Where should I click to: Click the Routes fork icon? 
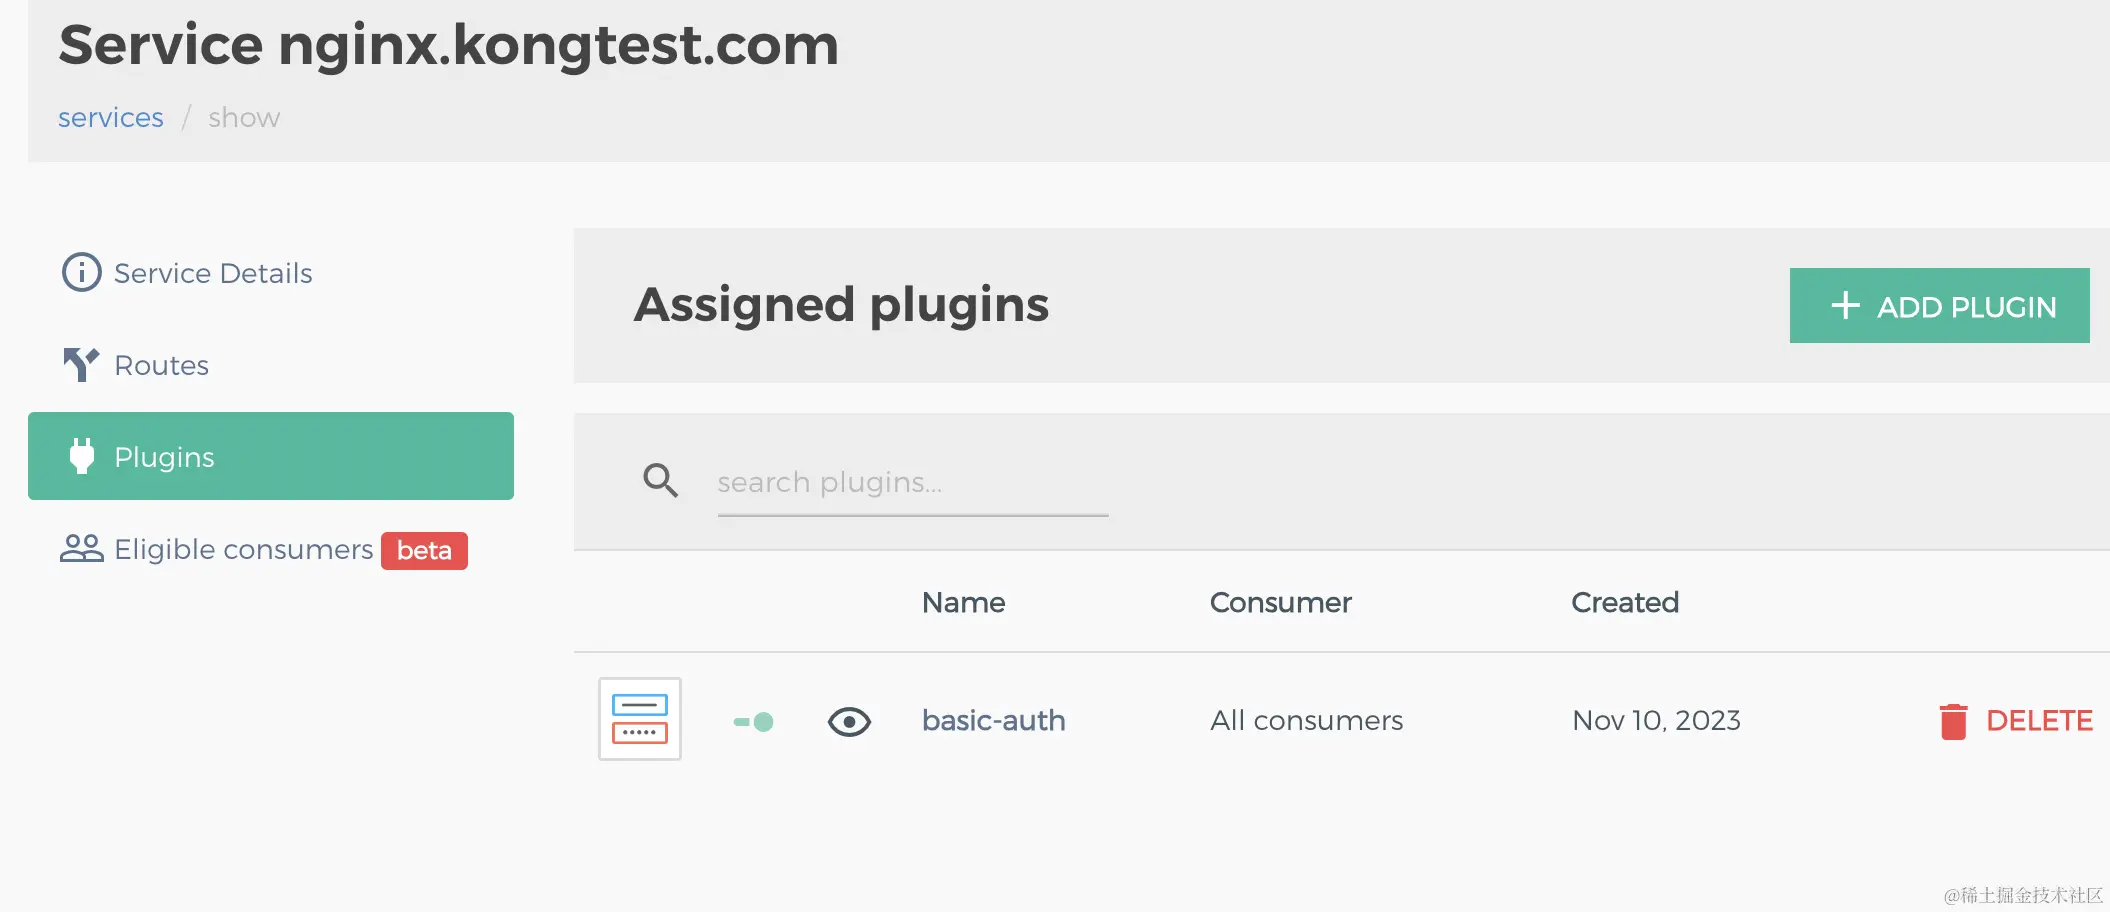(81, 365)
